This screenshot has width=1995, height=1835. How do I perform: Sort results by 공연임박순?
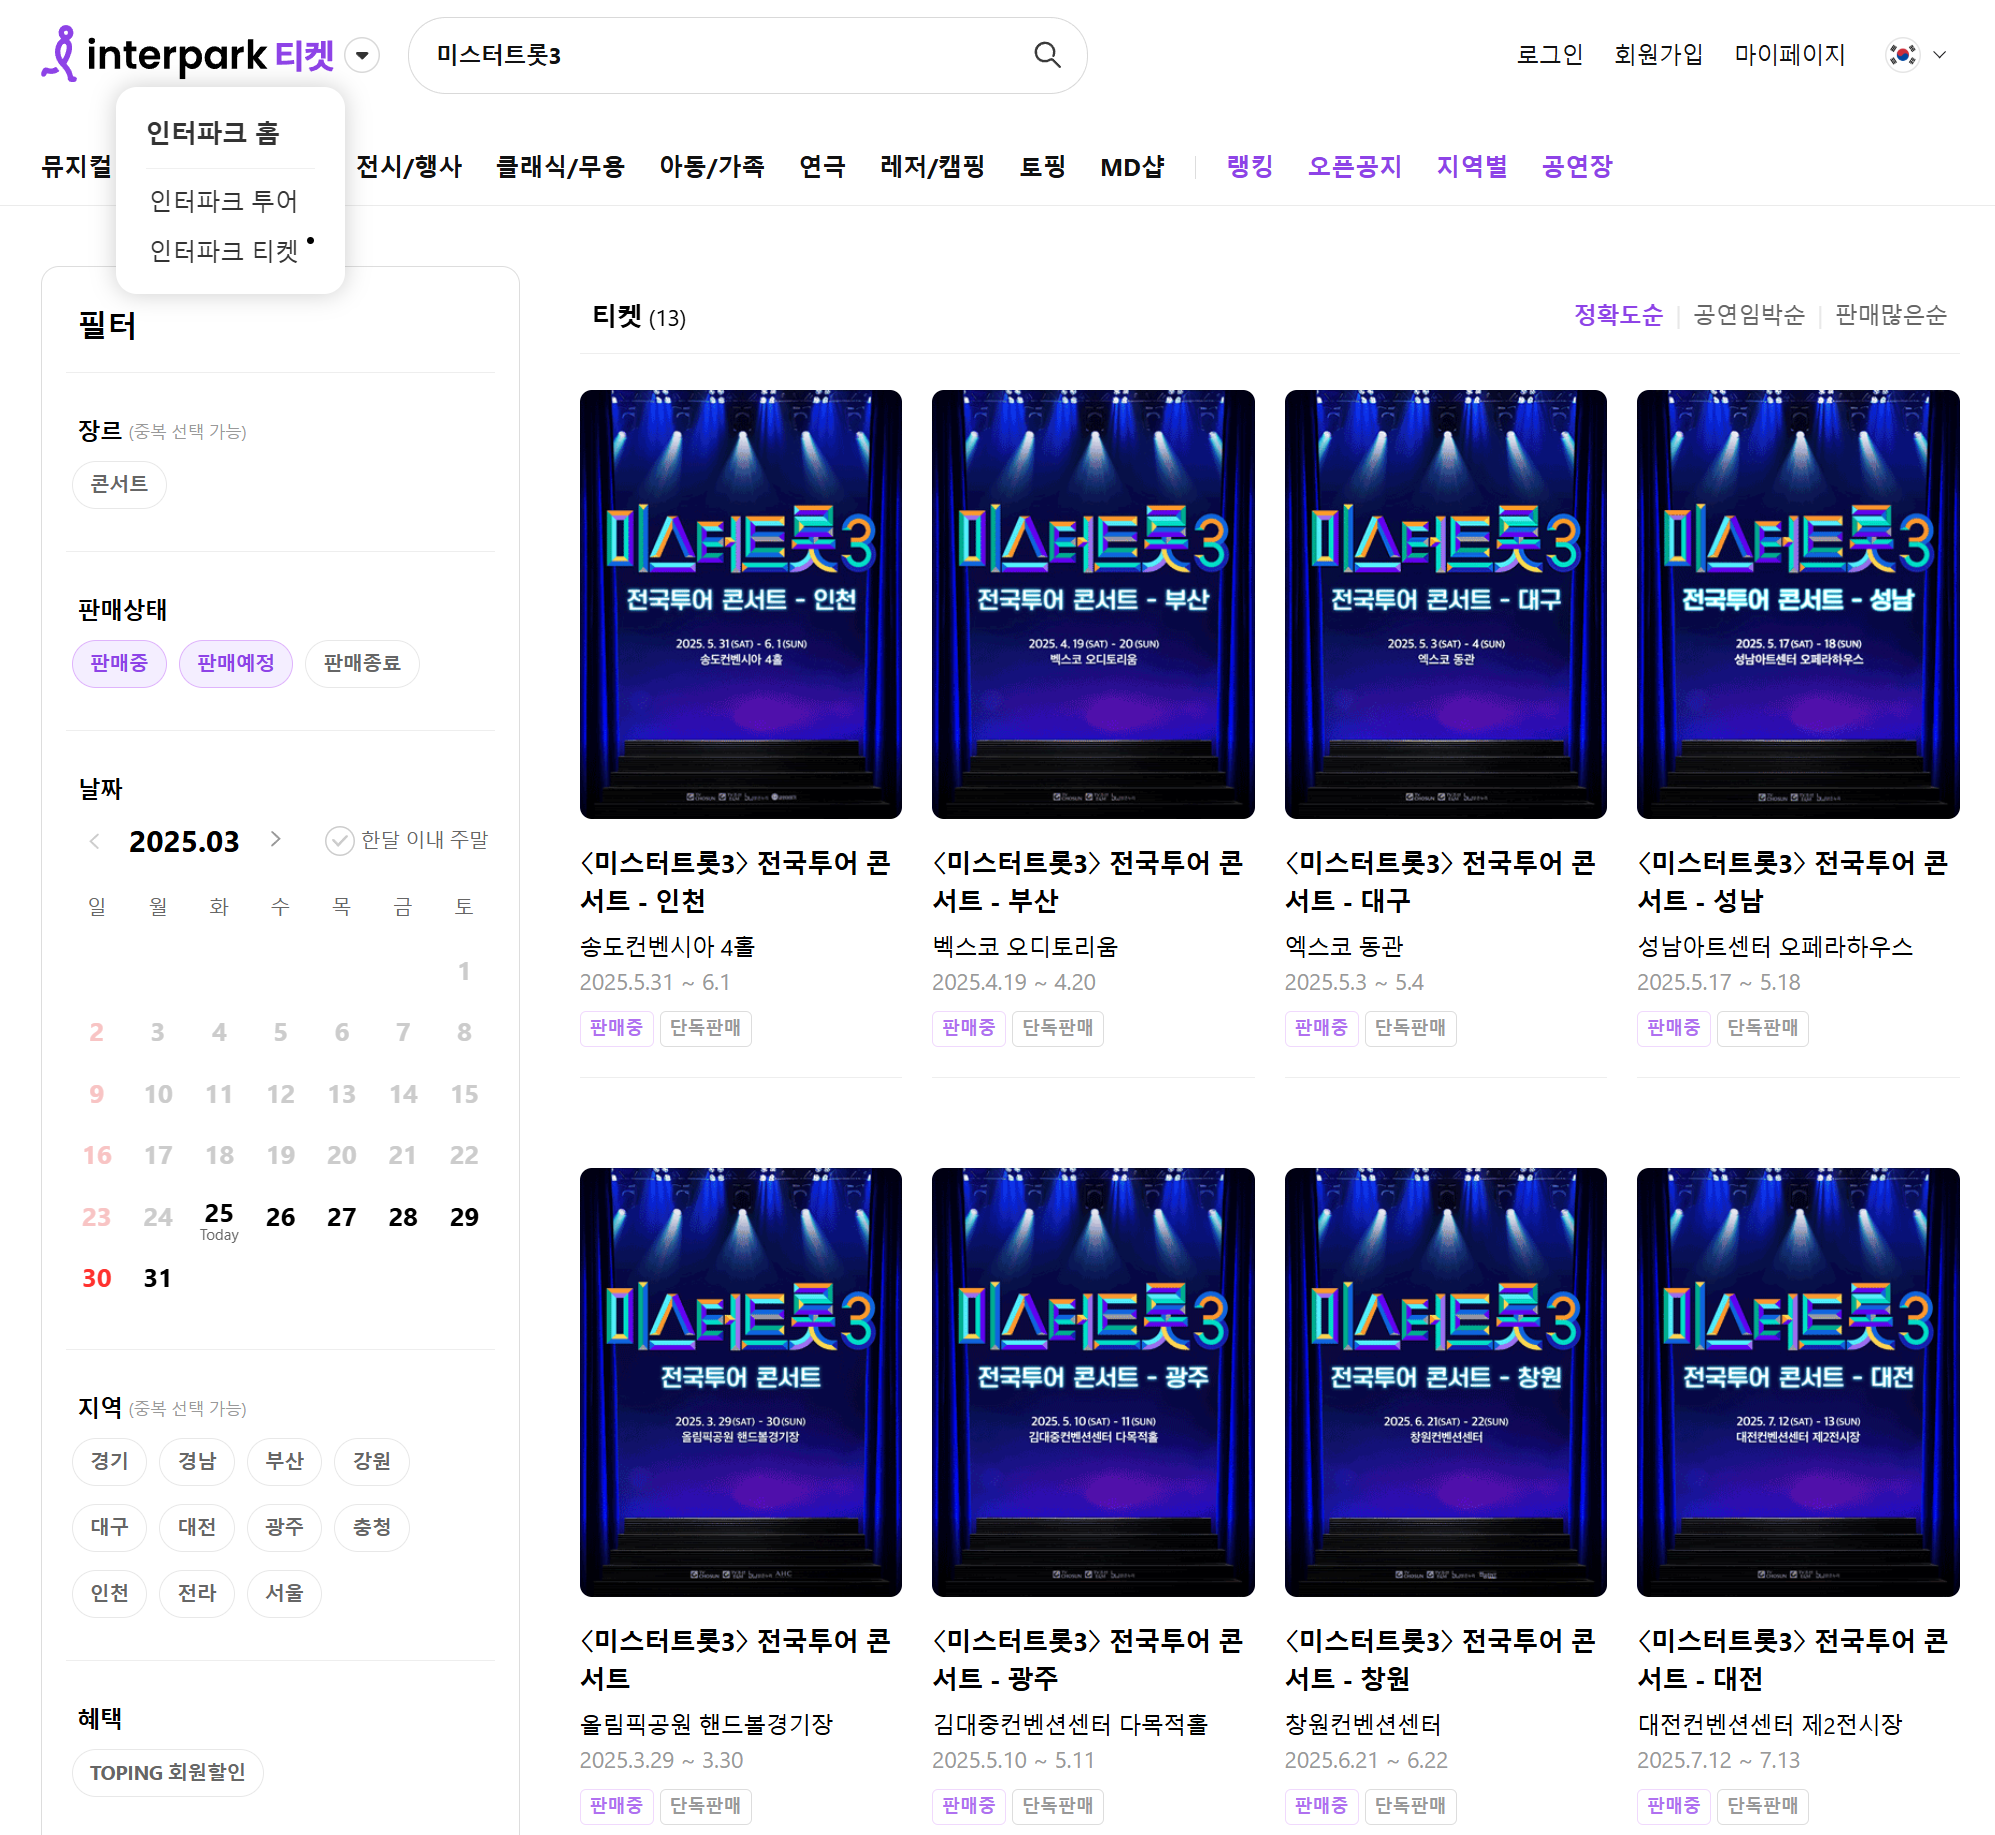pos(1748,316)
